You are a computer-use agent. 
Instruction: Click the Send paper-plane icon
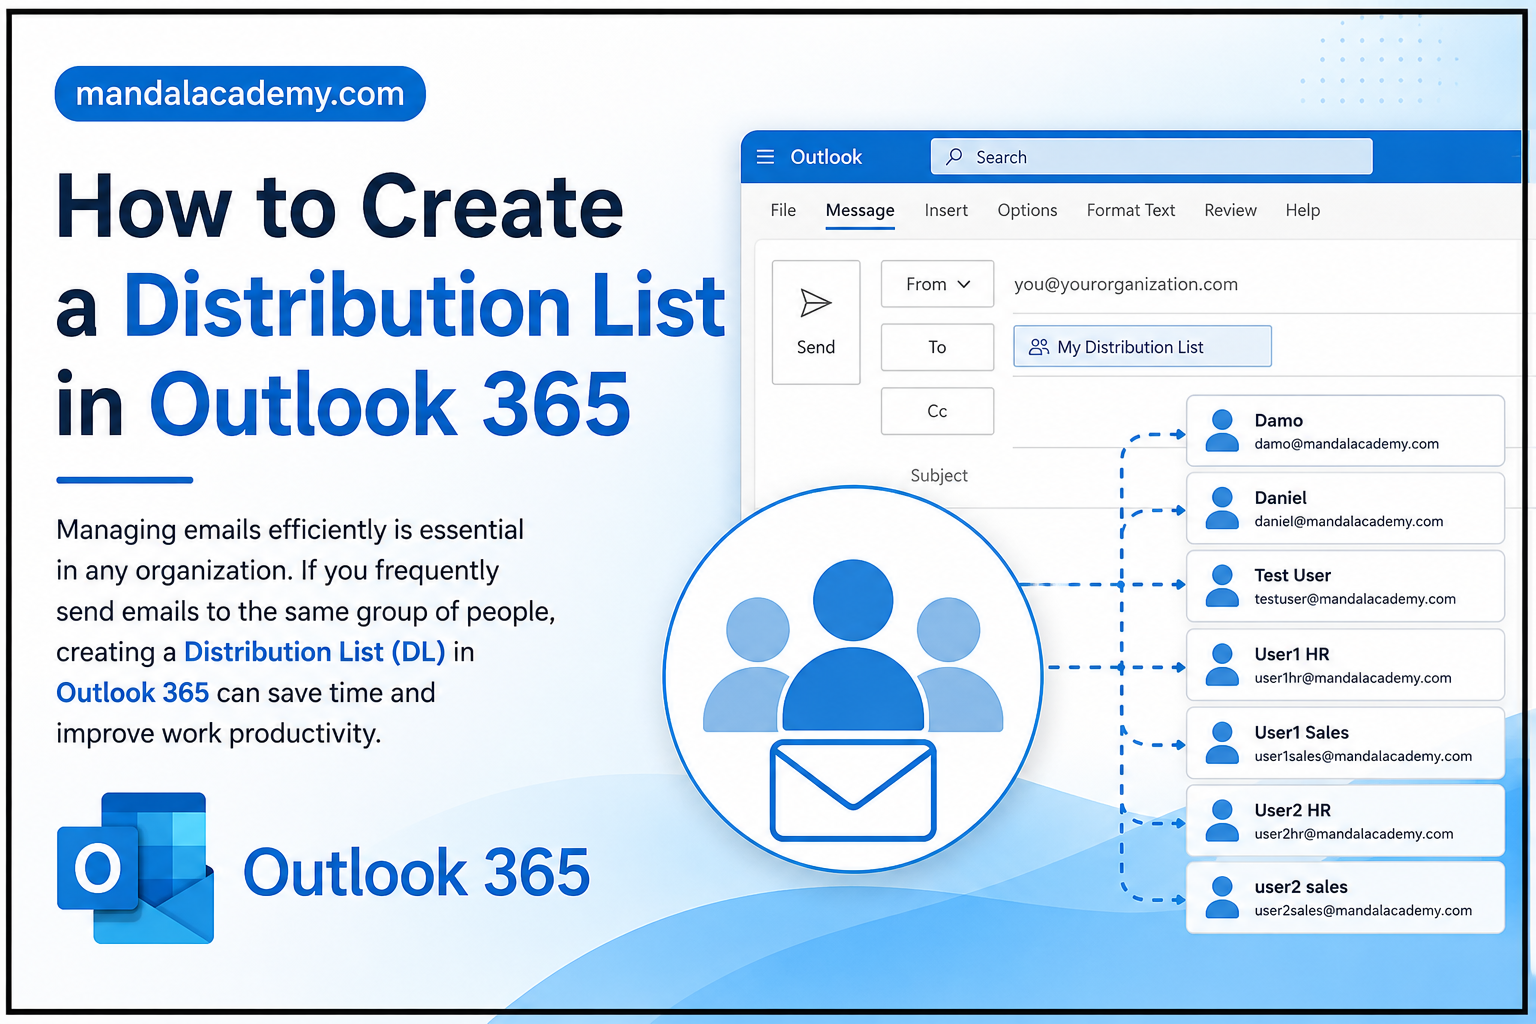point(816,303)
